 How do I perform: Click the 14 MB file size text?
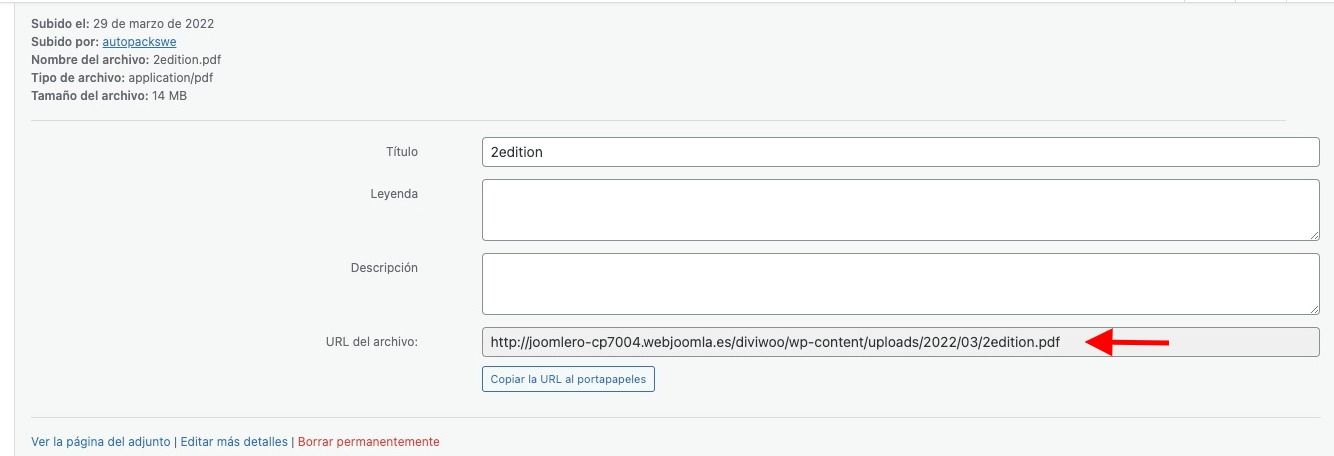click(169, 95)
